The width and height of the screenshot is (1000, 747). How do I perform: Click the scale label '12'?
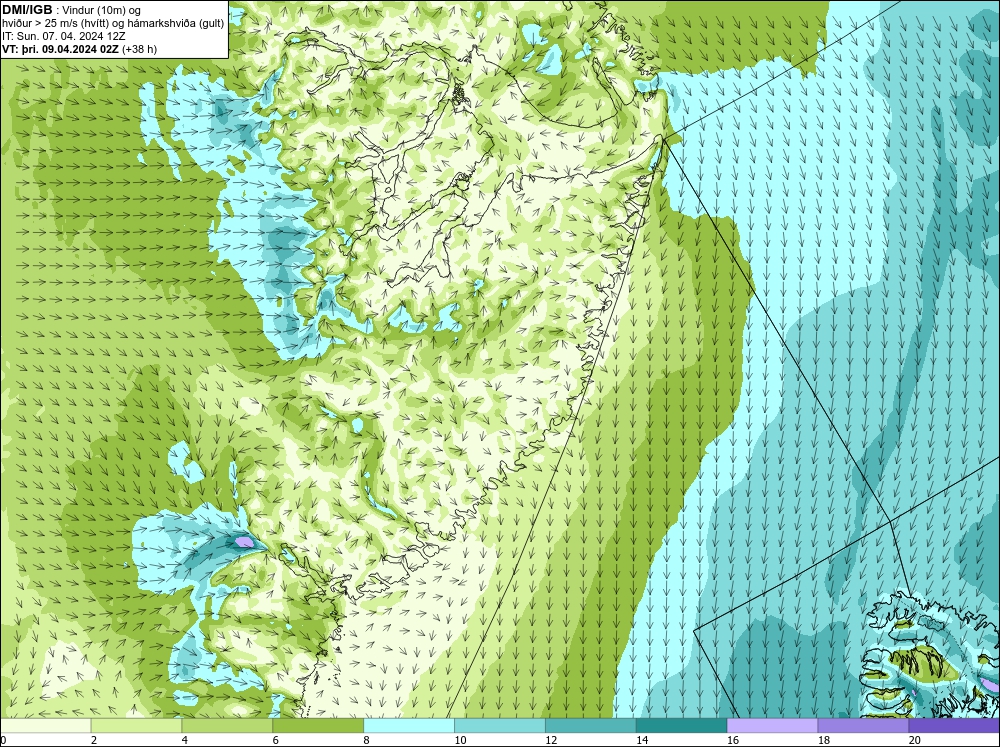[551, 740]
